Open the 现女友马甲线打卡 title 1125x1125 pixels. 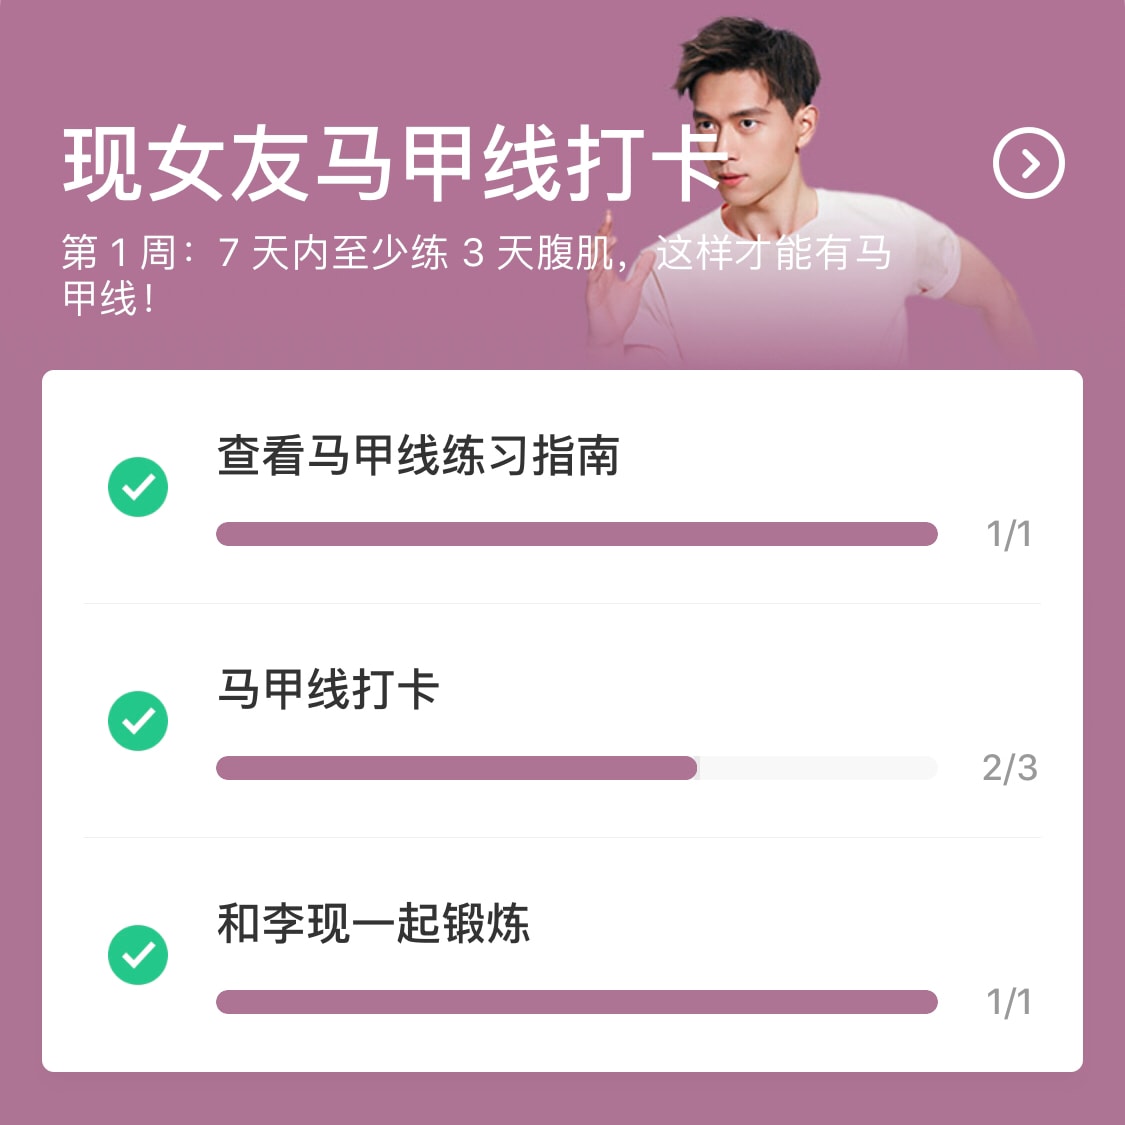tap(395, 165)
